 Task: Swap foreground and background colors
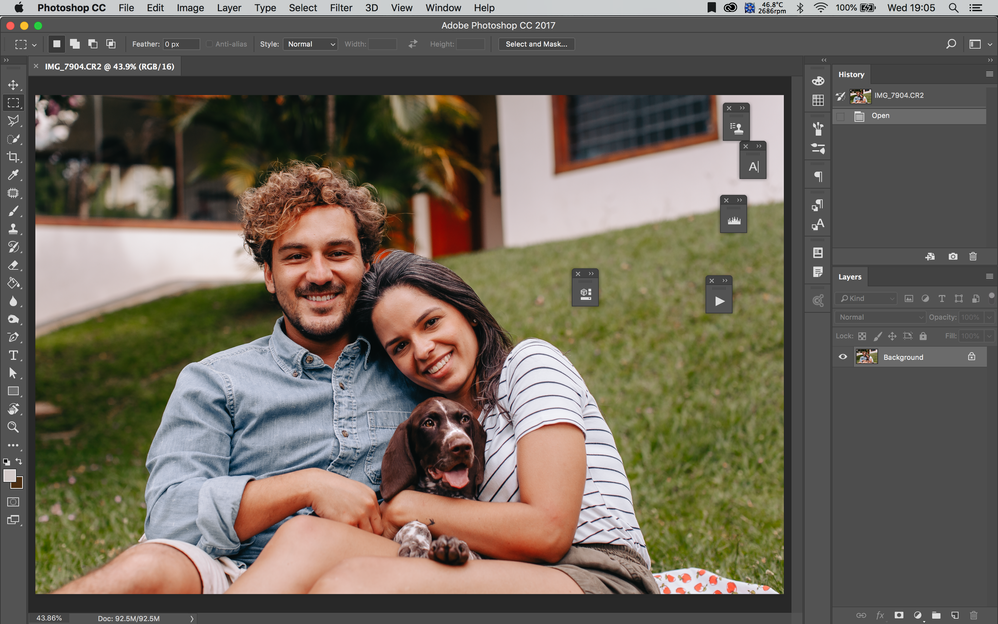pyautogui.click(x=19, y=461)
